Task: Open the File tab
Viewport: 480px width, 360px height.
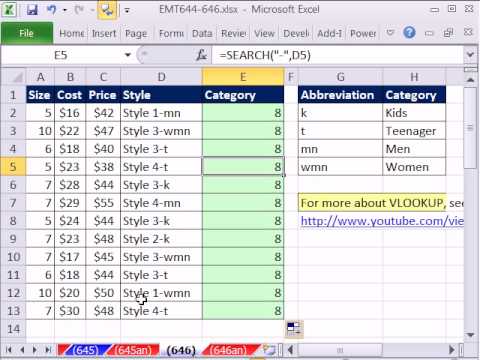Action: pyautogui.click(x=27, y=33)
